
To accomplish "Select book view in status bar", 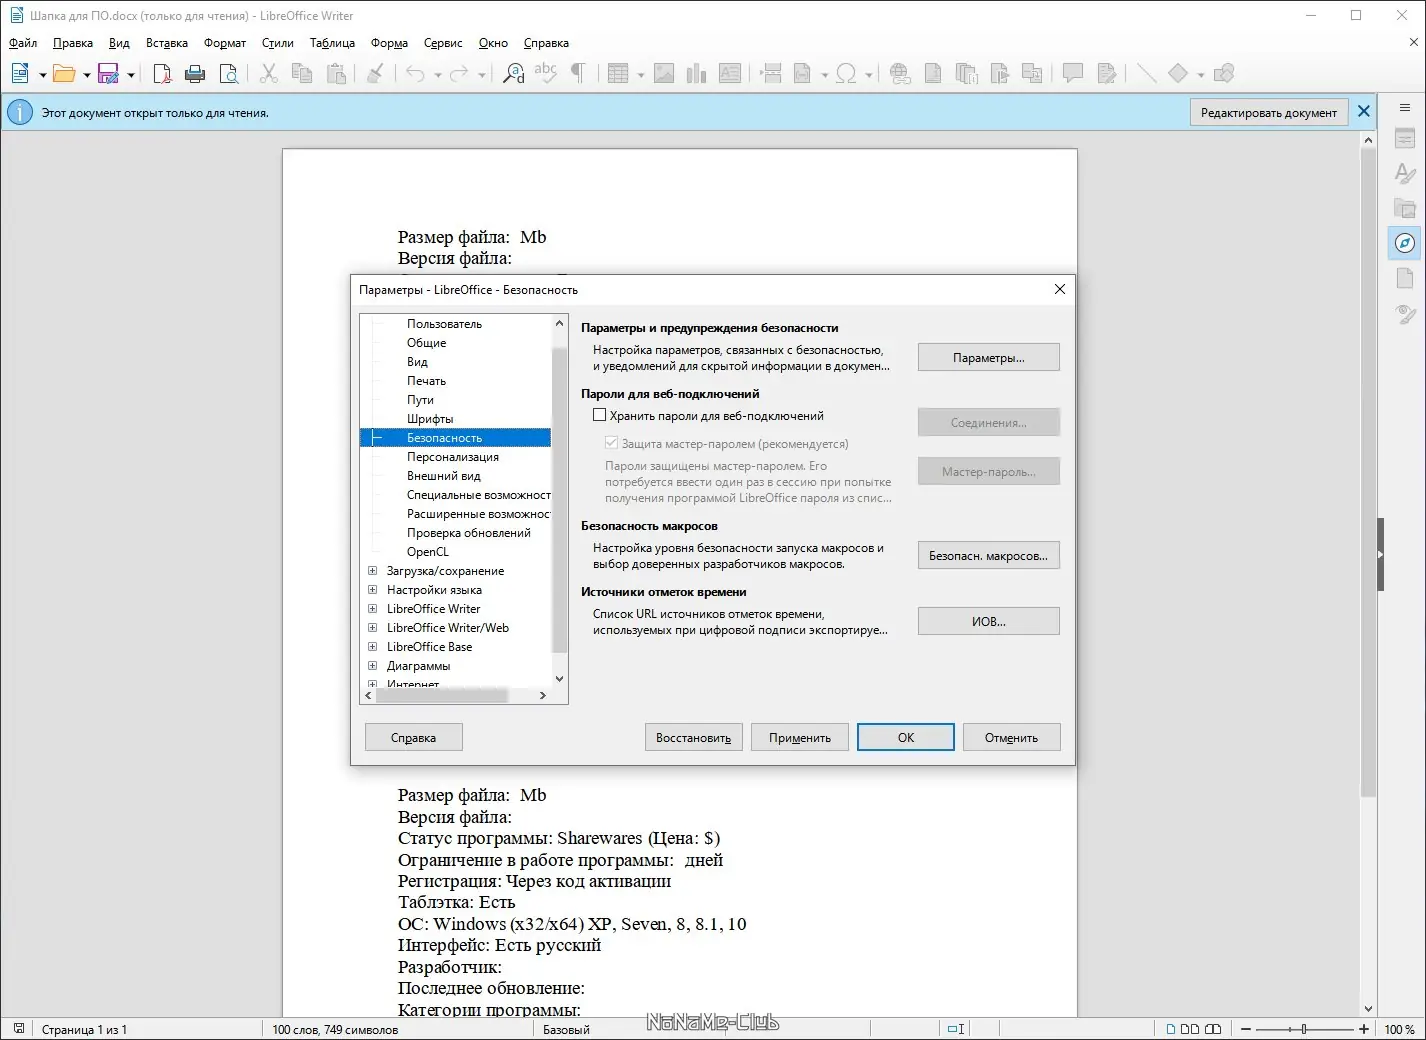I will (1213, 1029).
